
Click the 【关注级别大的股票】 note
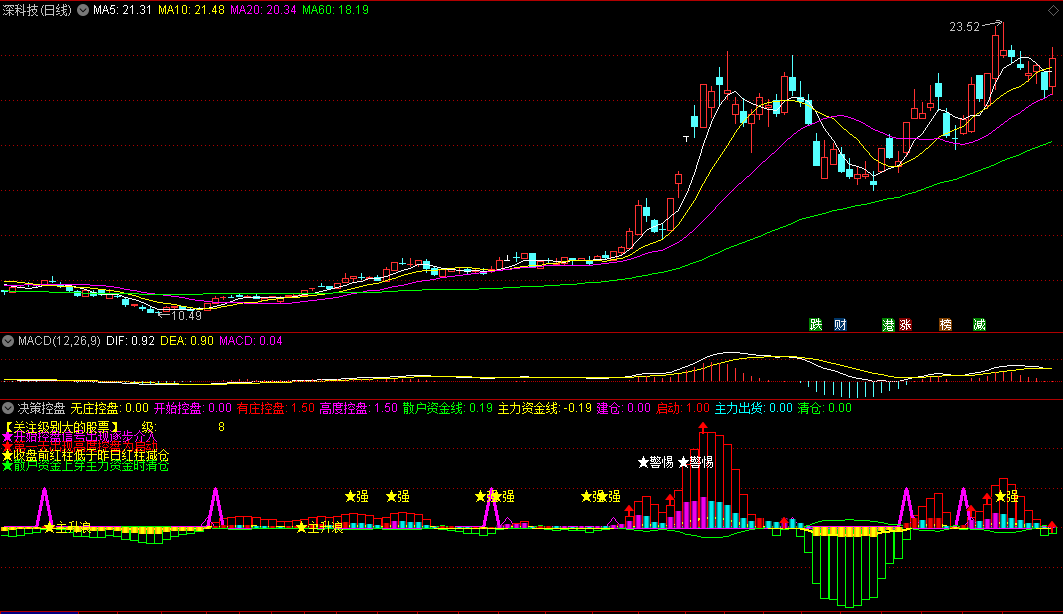coord(62,427)
